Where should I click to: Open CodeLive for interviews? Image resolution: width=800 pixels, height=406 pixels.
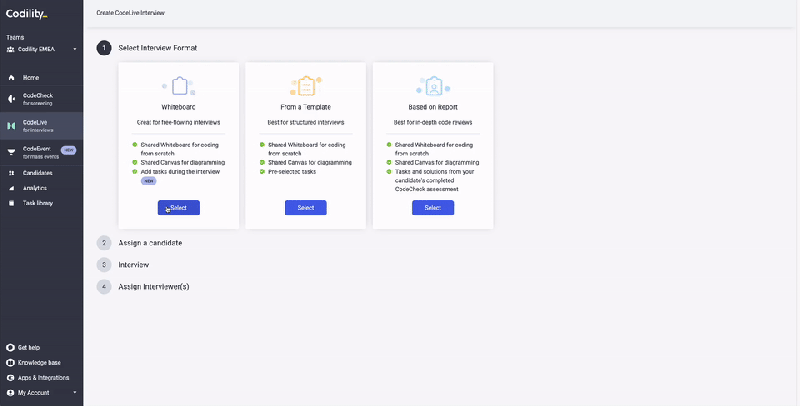[41, 126]
